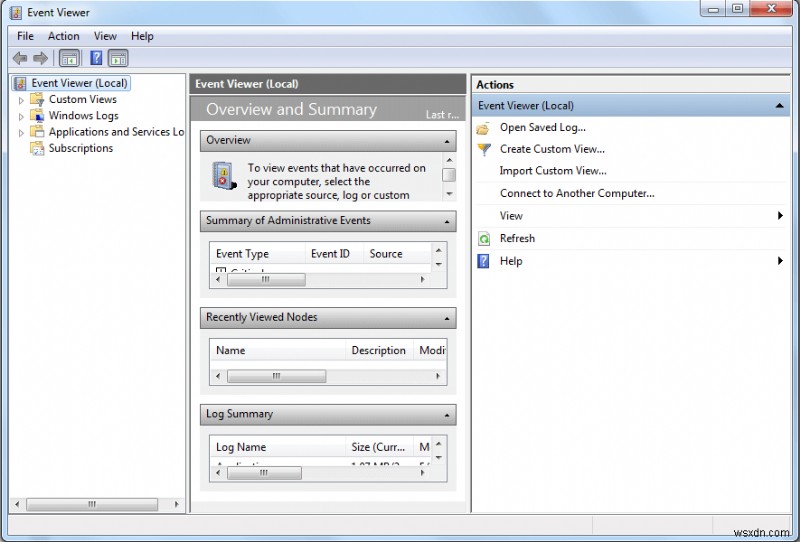Click Overview text scroll down arrow
Screen dimensions: 800x542
pos(449,193)
